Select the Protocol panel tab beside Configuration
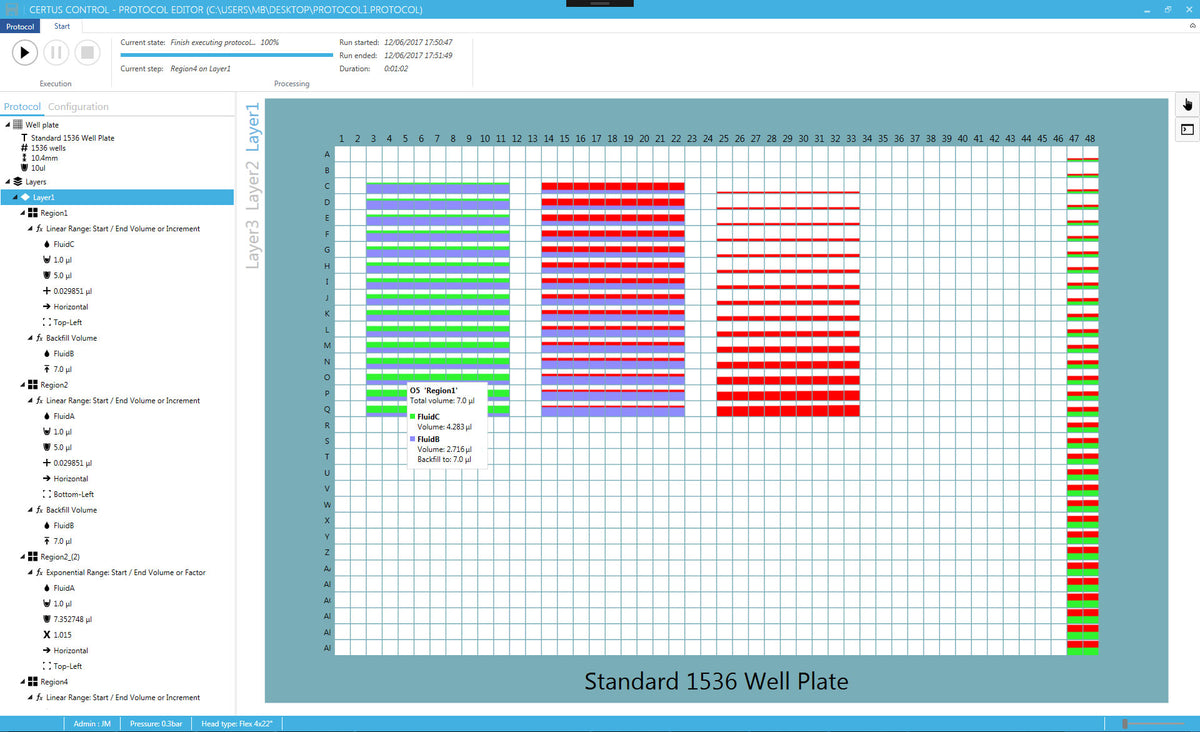1200x732 pixels. coord(22,107)
